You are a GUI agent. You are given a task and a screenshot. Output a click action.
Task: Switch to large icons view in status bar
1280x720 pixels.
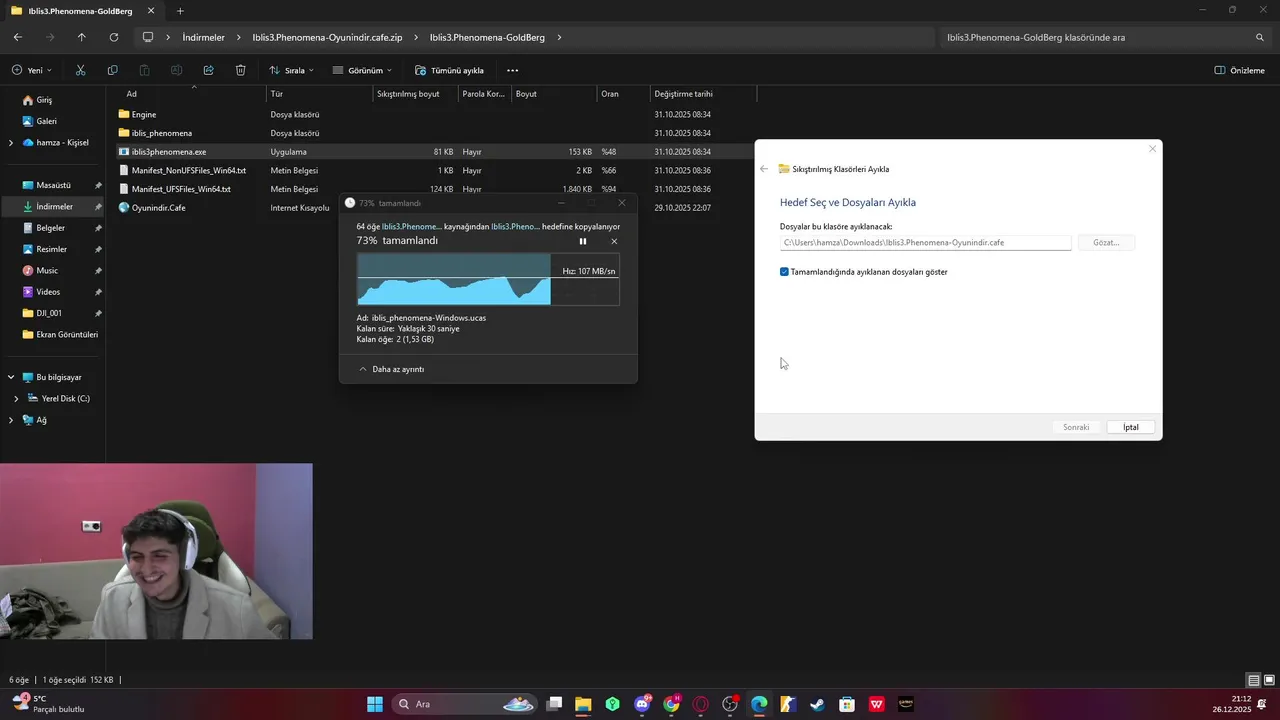pos(1269,680)
